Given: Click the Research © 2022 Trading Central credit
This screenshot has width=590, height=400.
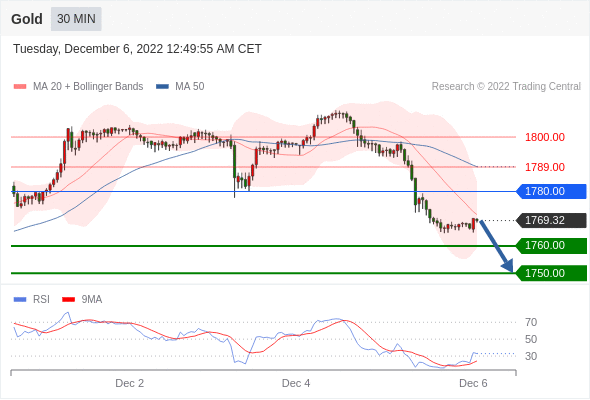Looking at the screenshot, I should (506, 87).
